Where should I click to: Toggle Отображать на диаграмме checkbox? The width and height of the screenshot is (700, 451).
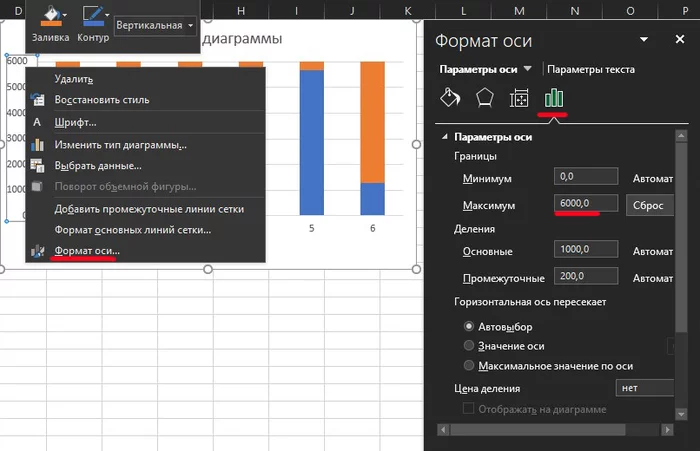click(x=468, y=408)
